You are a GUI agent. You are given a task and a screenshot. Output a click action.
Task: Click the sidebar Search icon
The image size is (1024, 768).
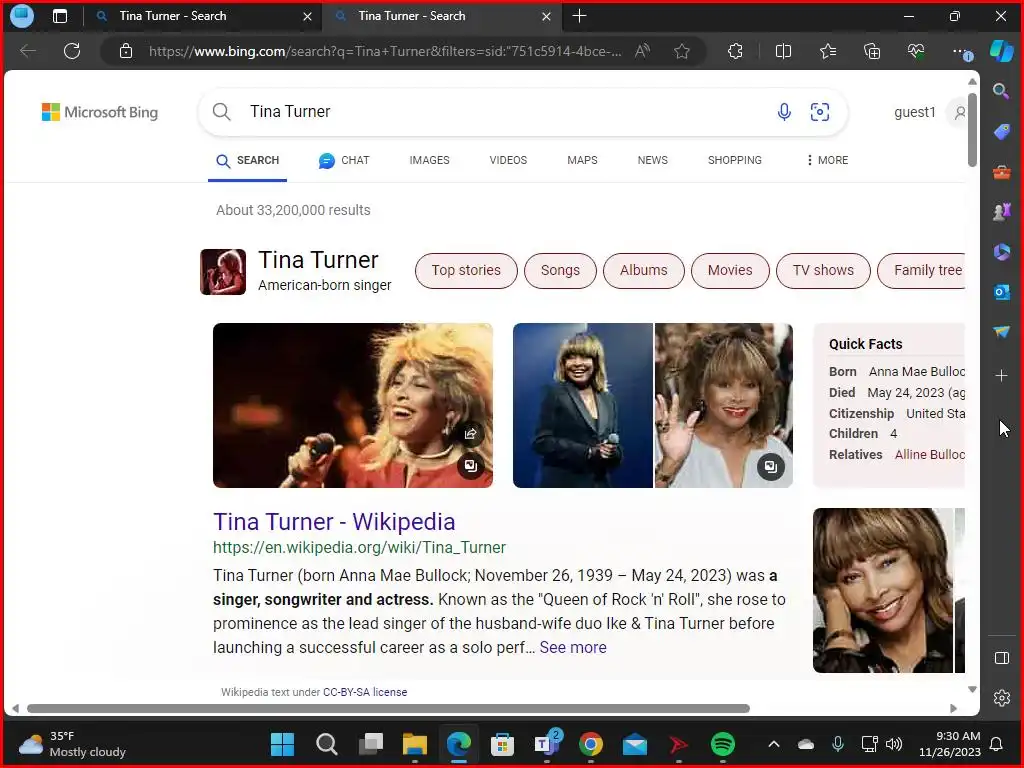(x=1001, y=91)
